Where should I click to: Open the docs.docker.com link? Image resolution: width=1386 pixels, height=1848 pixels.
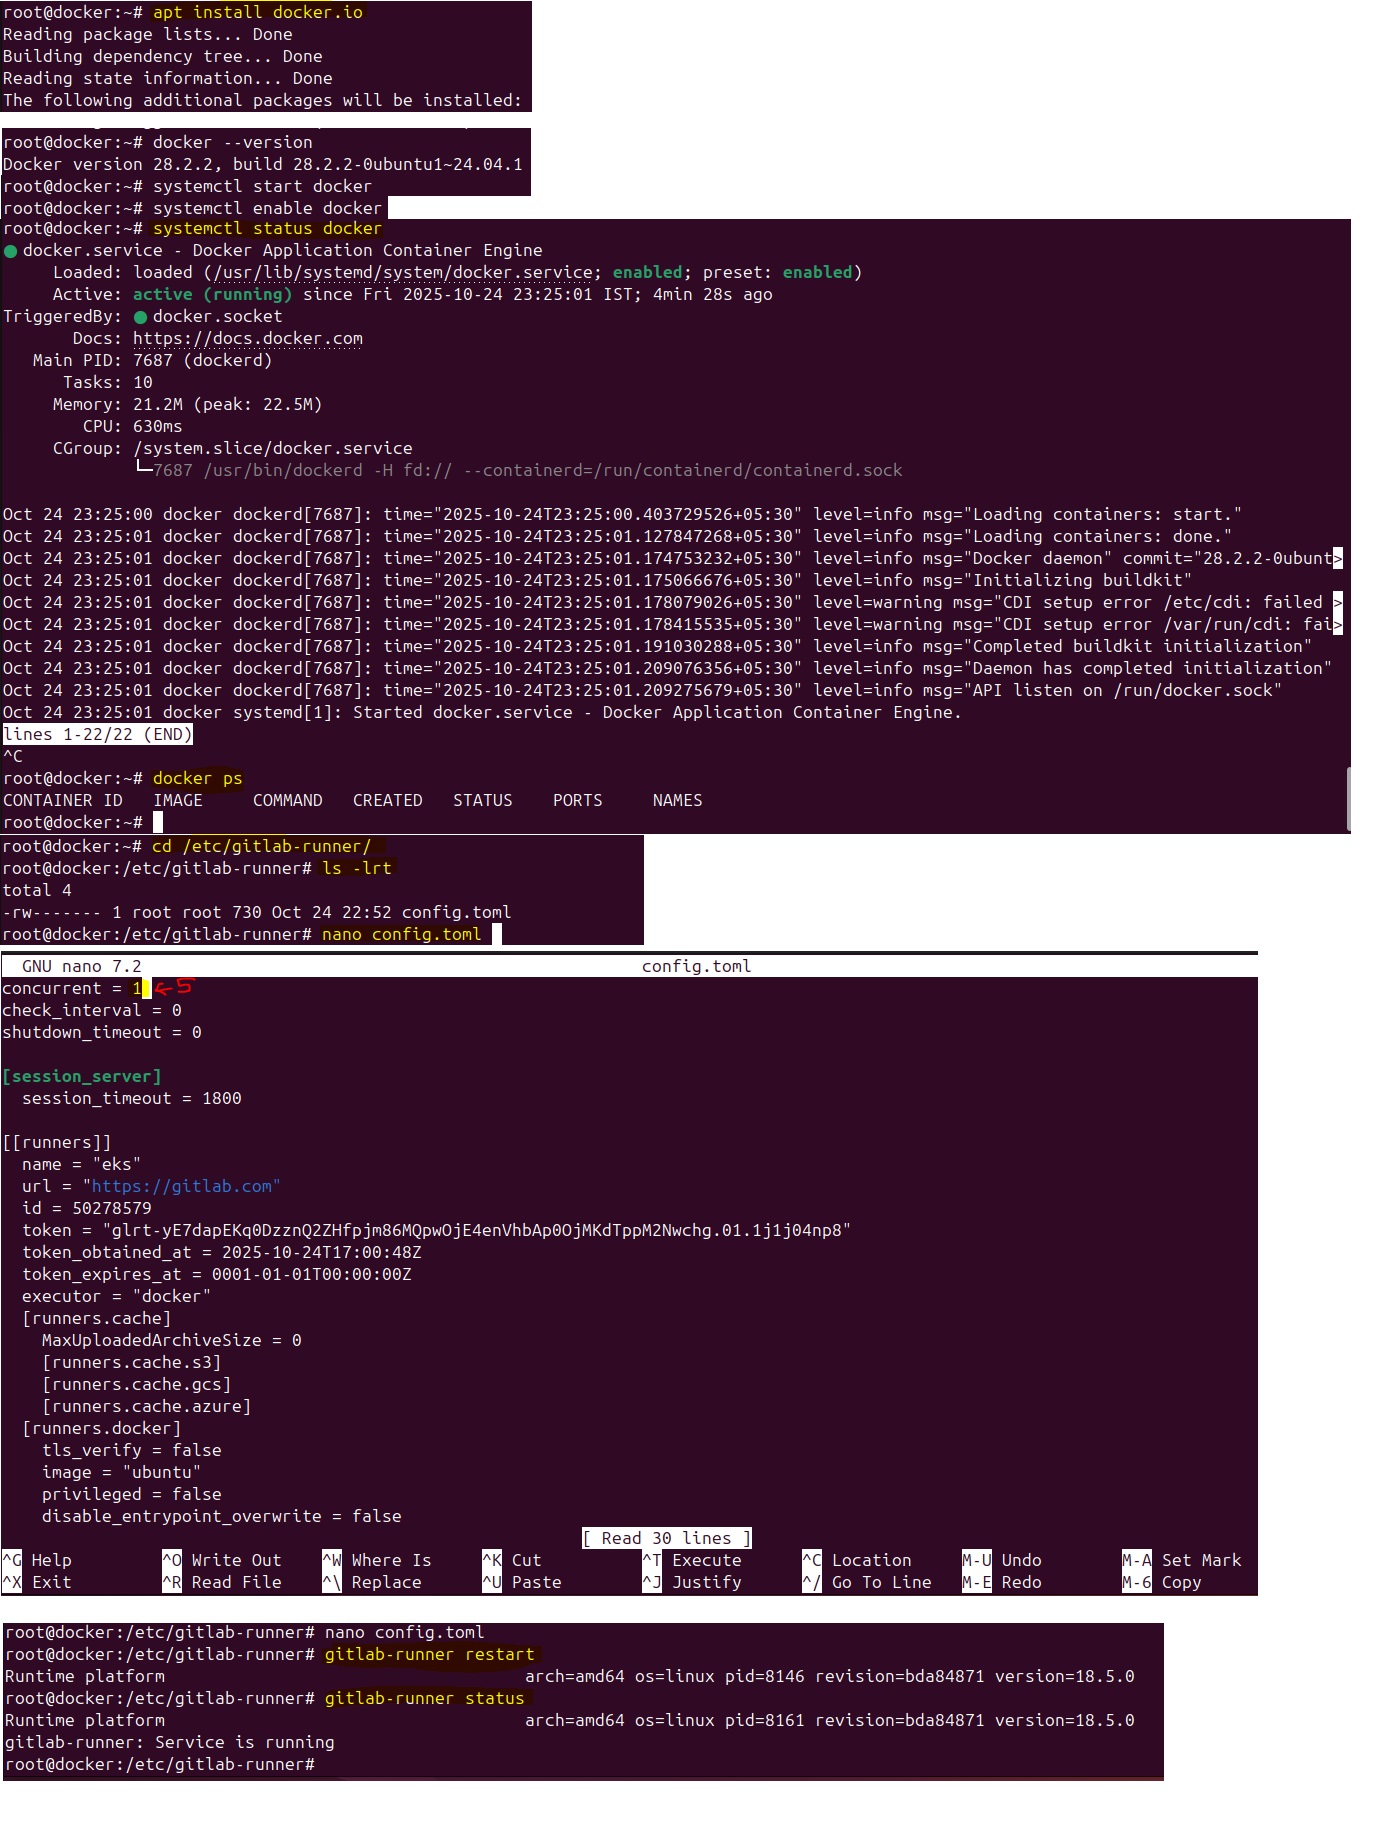[x=247, y=339]
